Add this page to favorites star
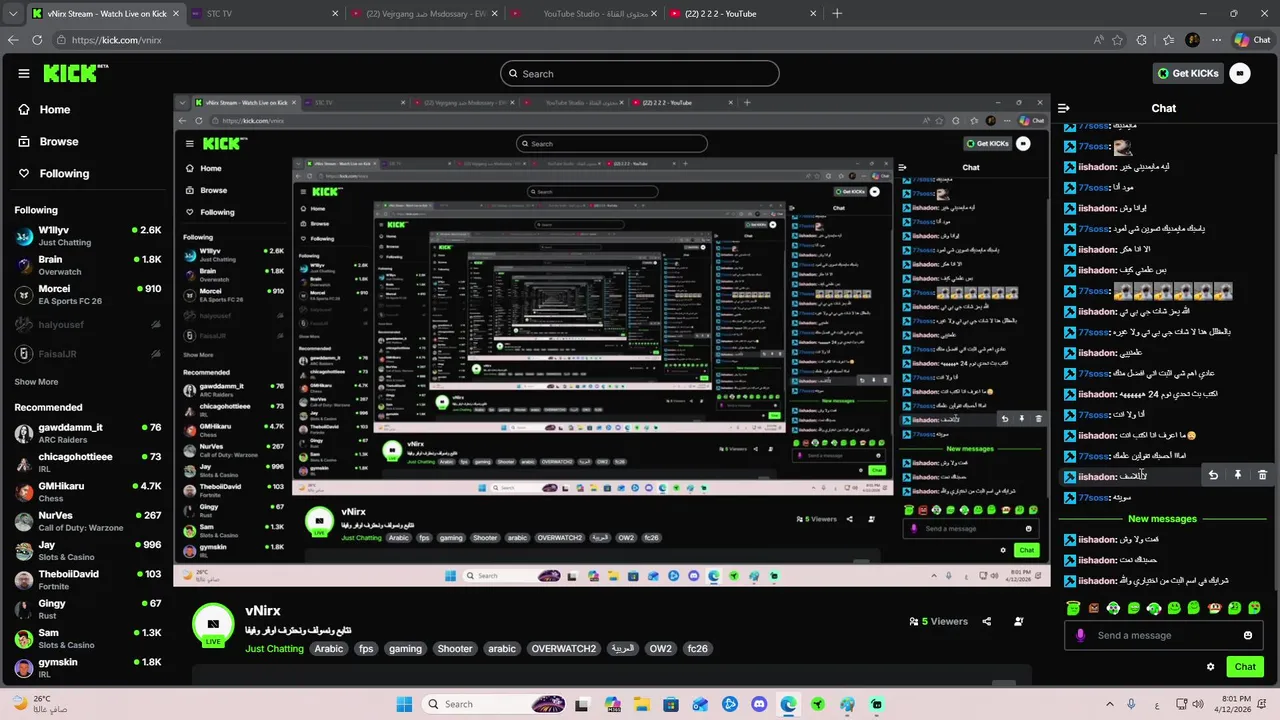 [1119, 40]
